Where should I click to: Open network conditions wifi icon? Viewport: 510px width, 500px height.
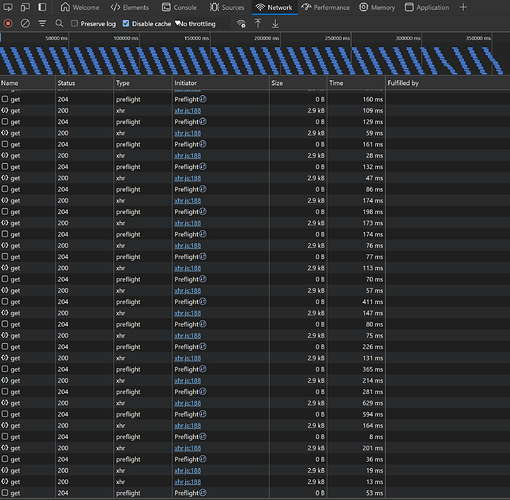point(241,24)
